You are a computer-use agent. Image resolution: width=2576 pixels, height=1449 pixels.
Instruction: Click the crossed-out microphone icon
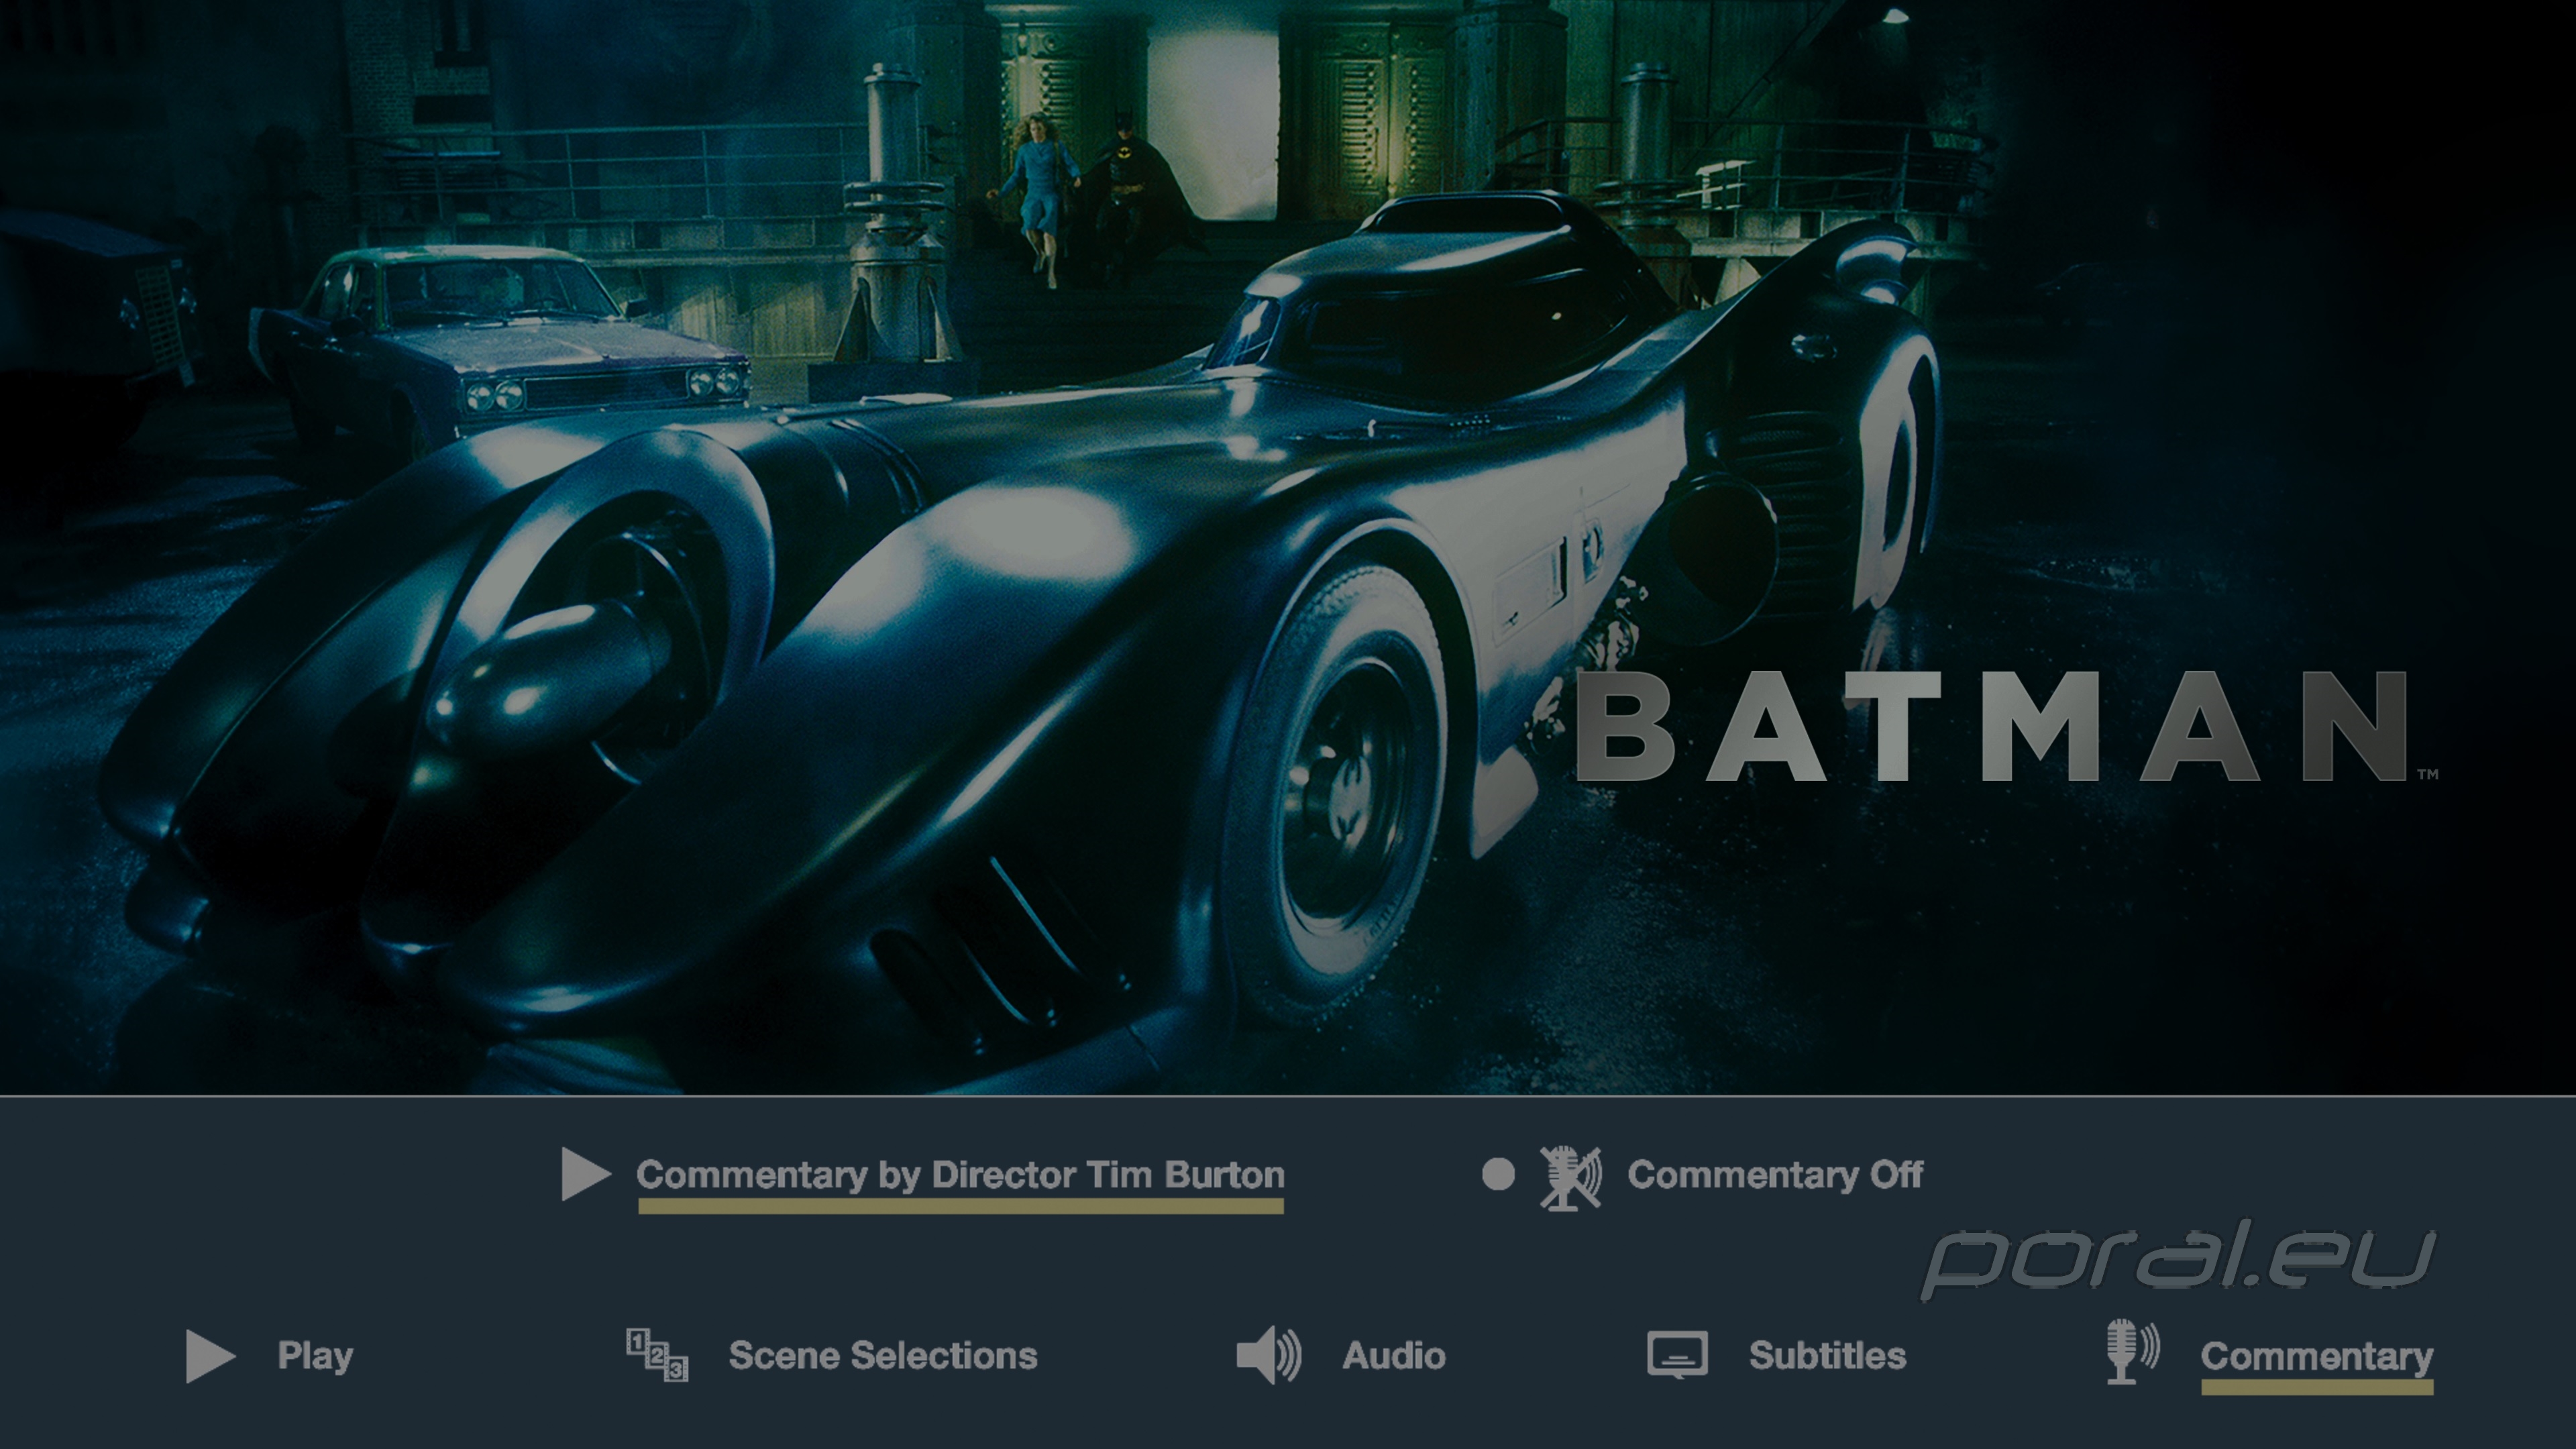(x=1570, y=1178)
